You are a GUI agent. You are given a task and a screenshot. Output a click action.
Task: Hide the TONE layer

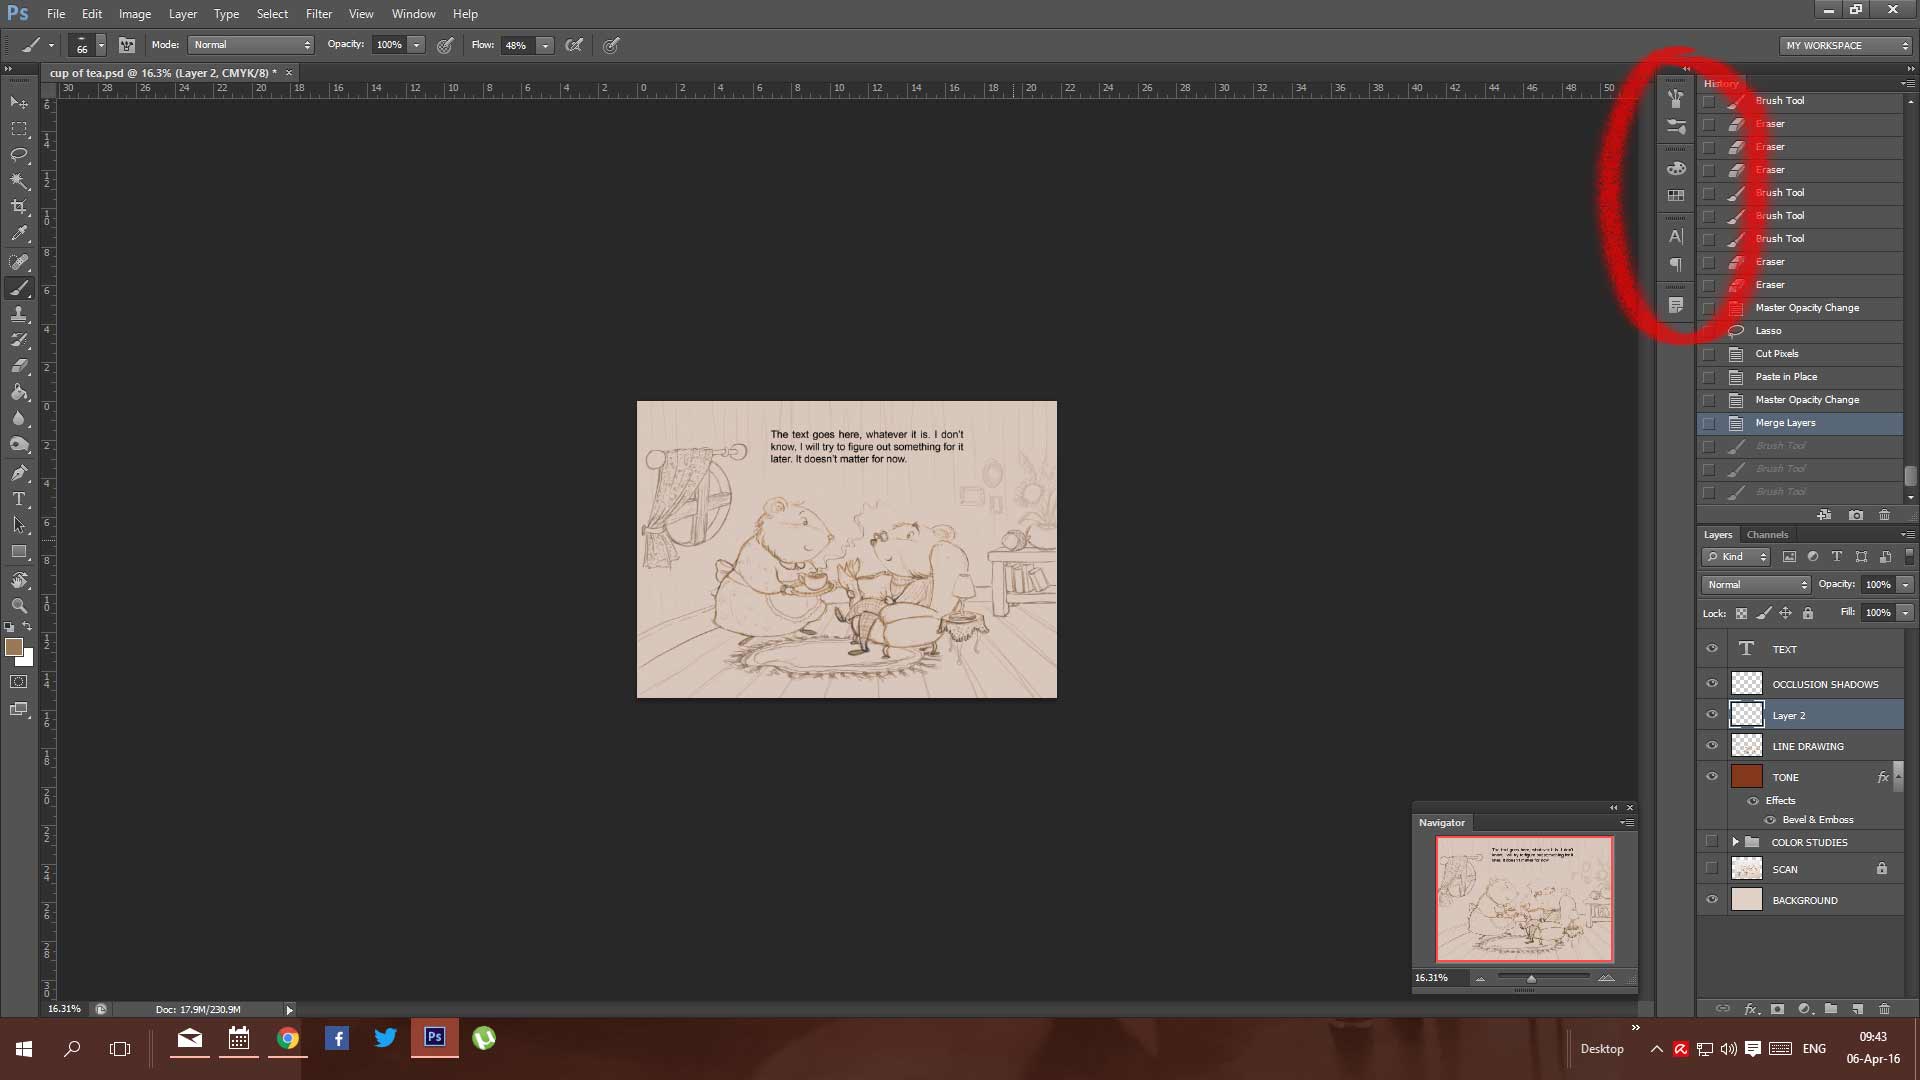click(1712, 777)
